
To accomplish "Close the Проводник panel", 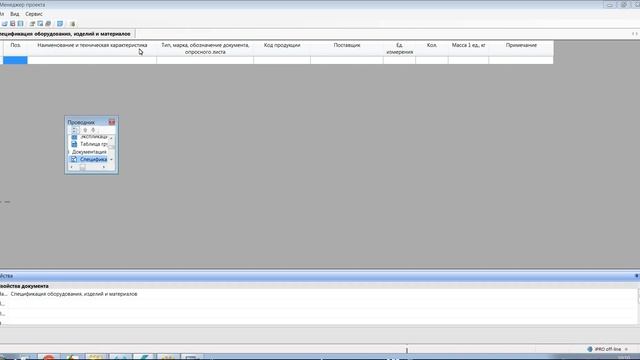I will click(x=111, y=122).
